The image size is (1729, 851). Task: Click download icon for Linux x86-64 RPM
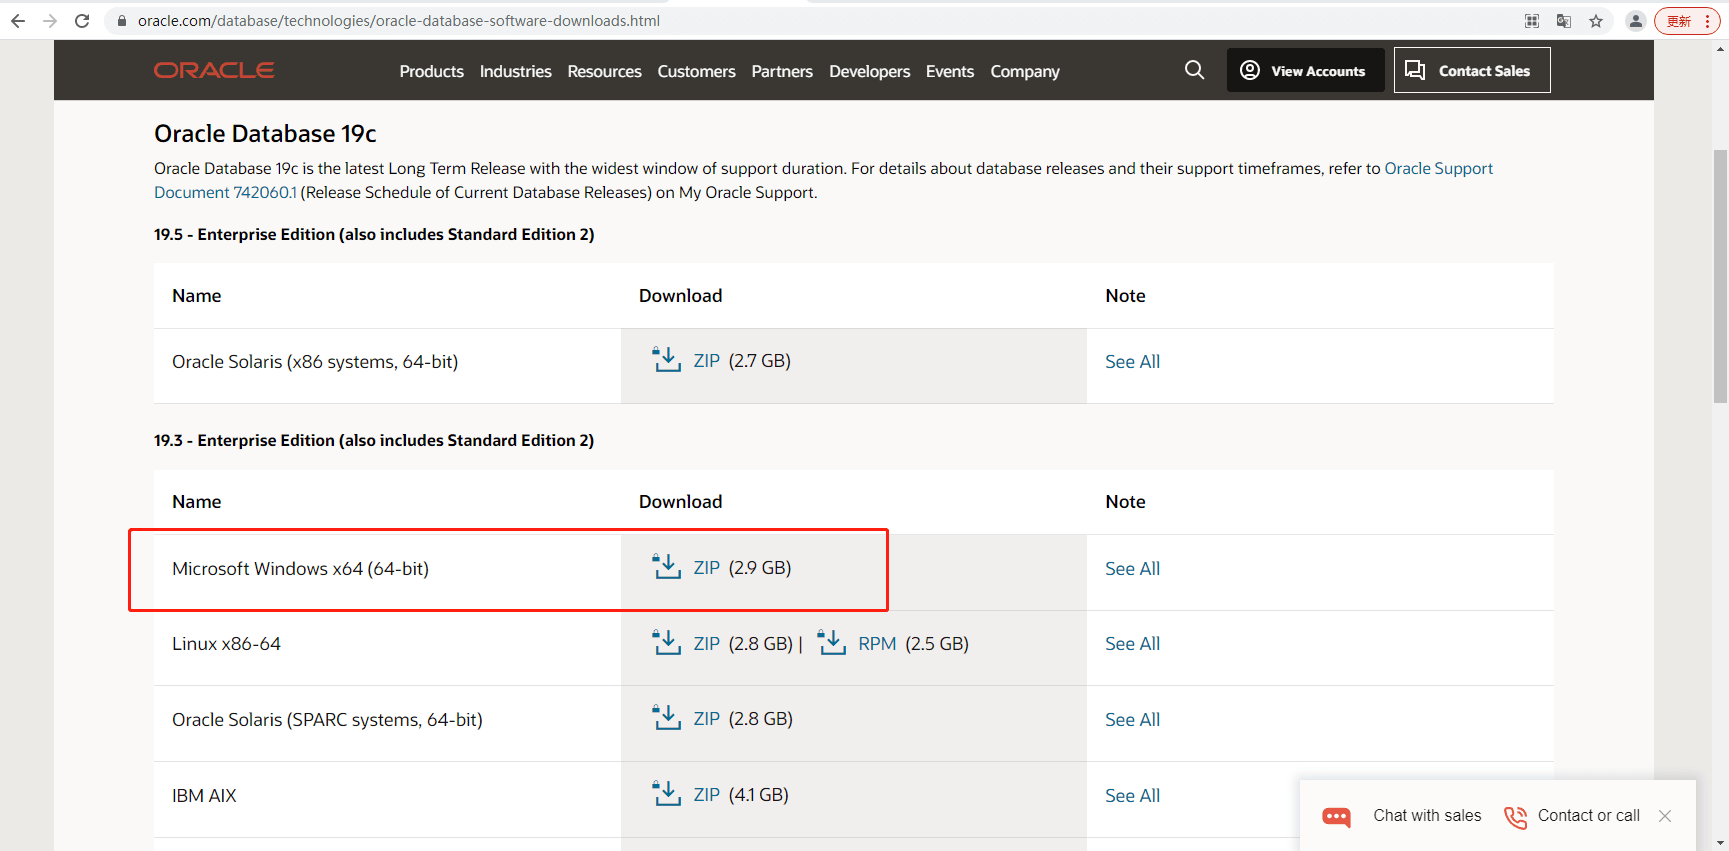pos(831,643)
